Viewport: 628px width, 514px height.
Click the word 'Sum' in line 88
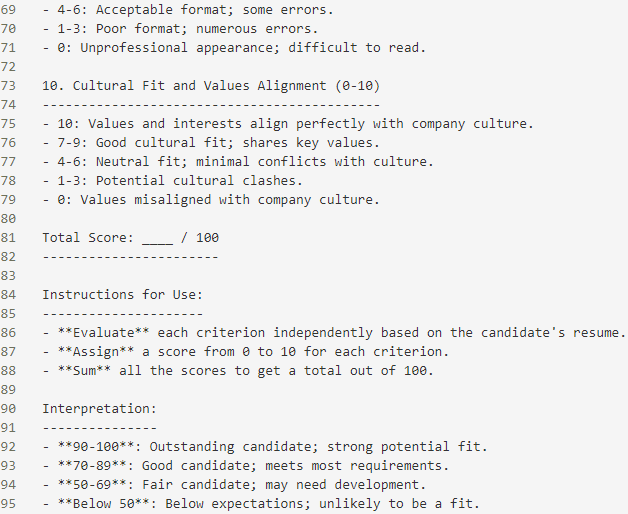(x=84, y=371)
